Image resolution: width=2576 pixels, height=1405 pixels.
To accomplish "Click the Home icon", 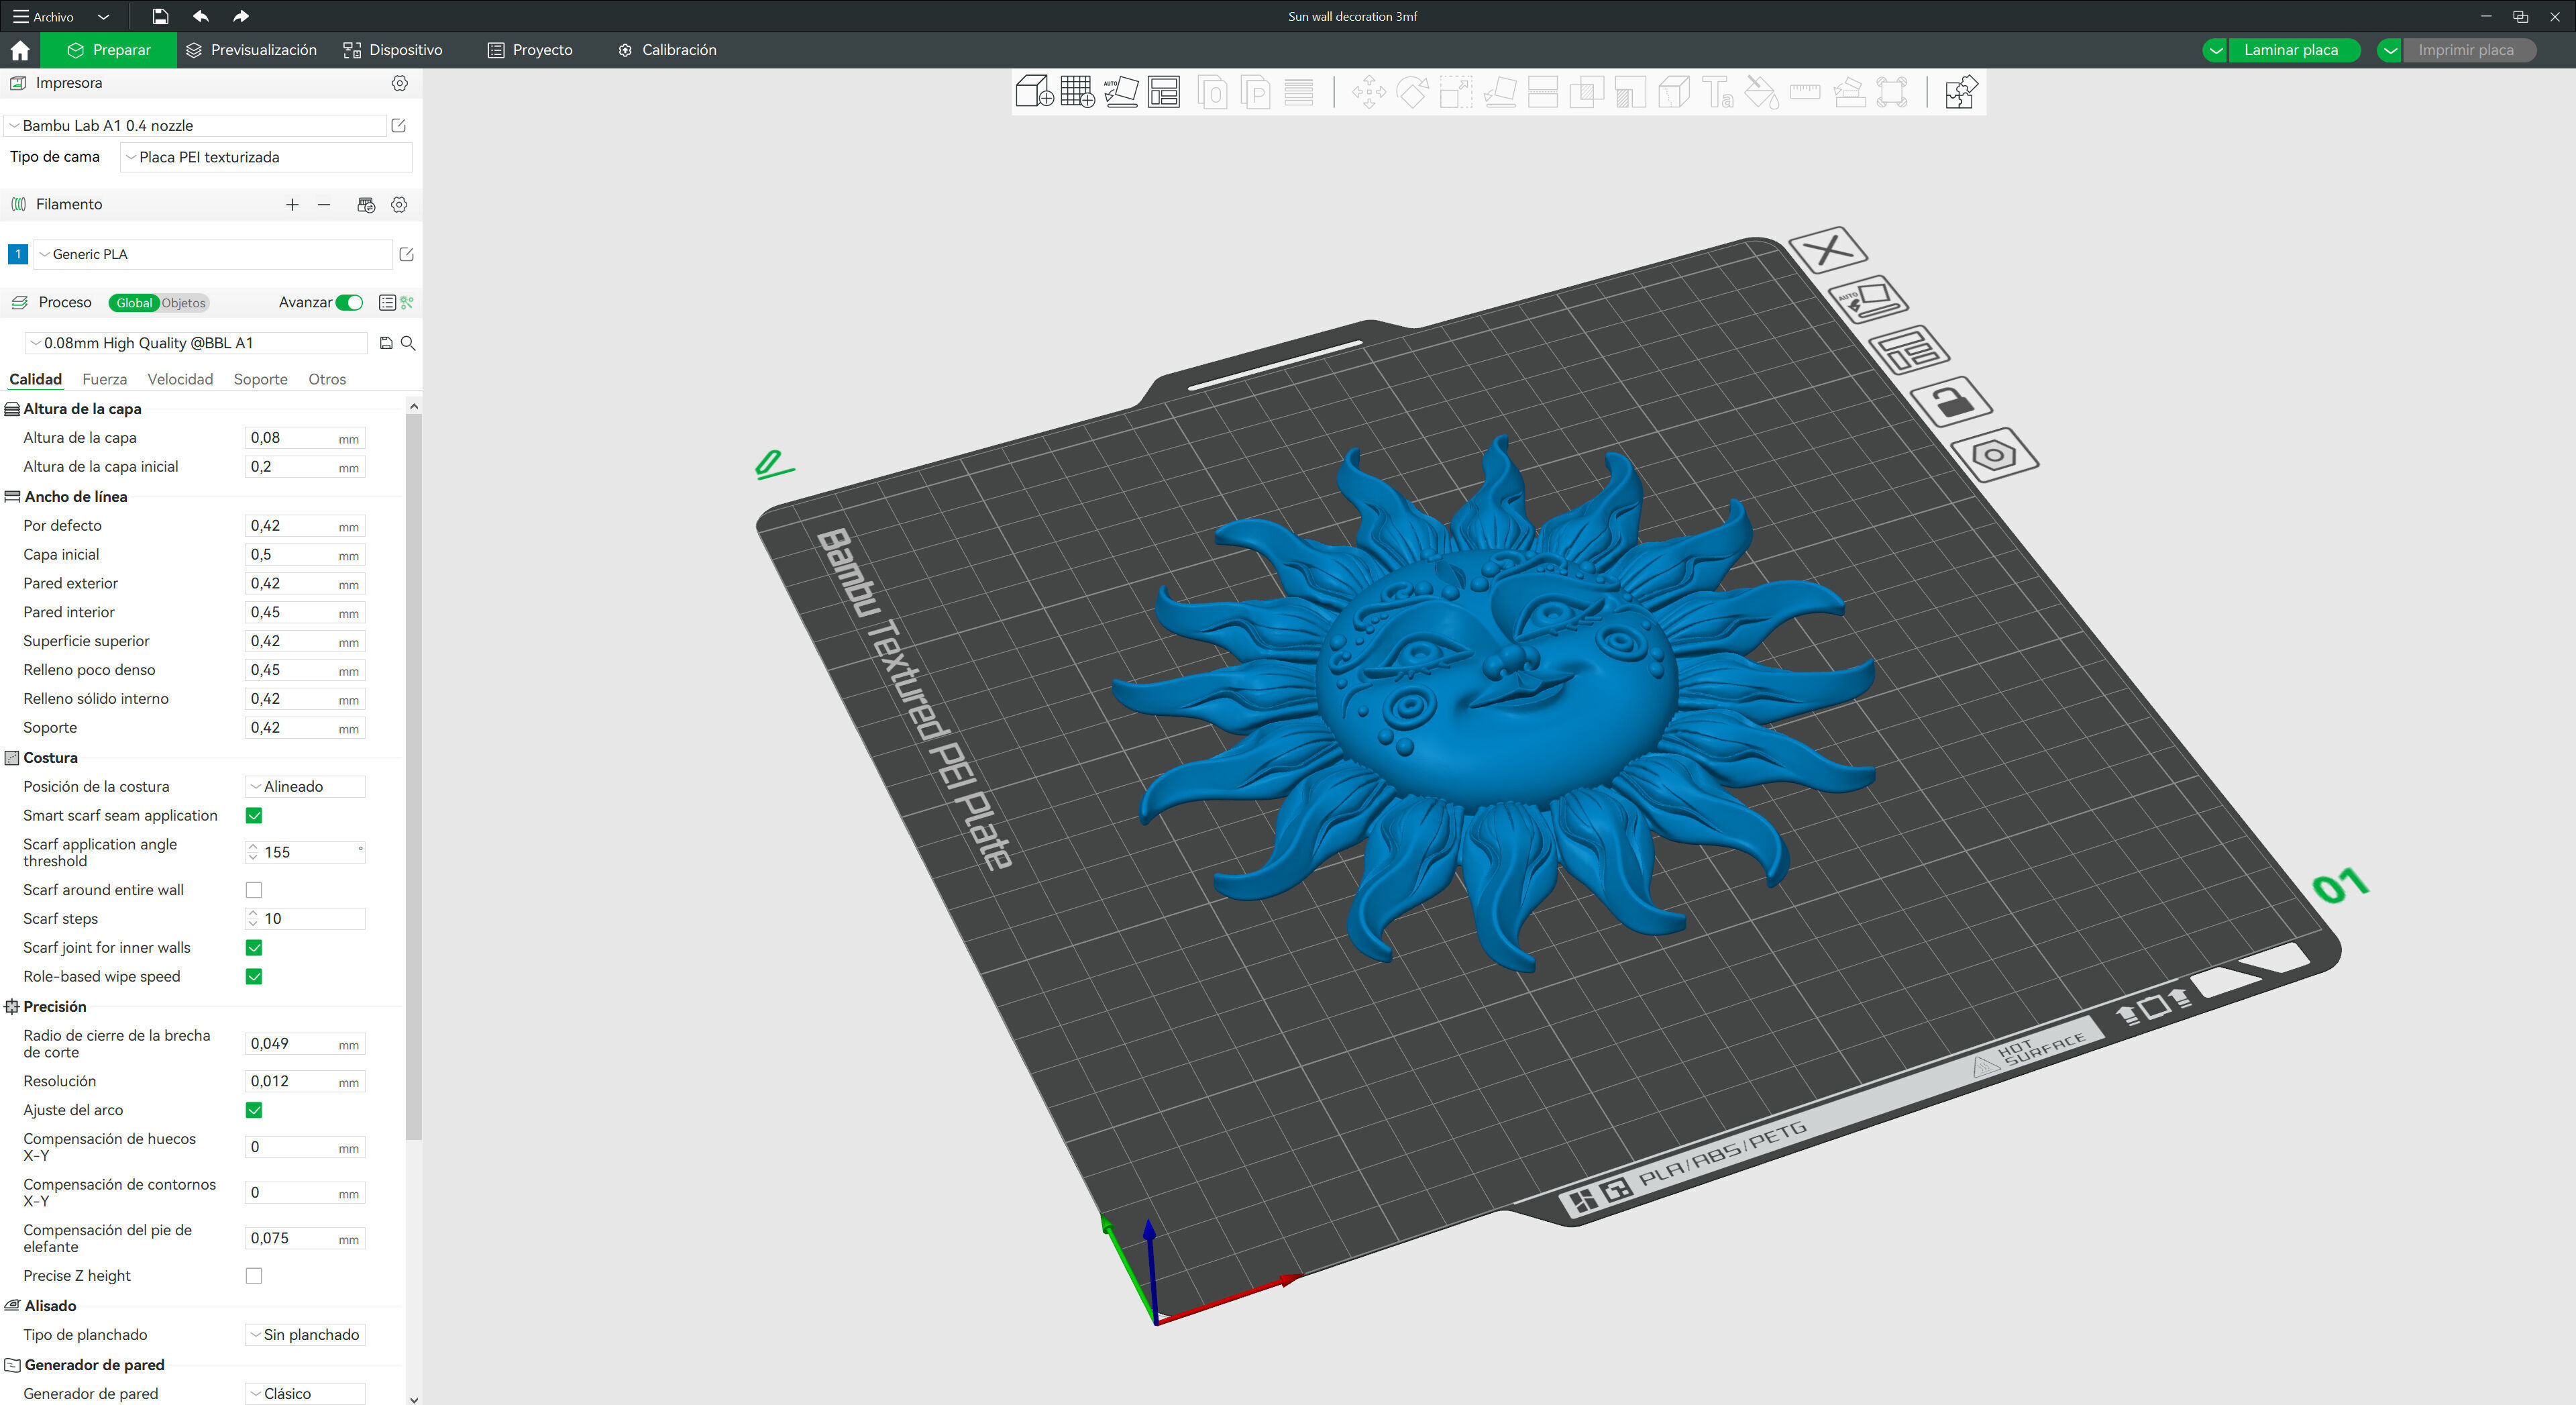I will [x=20, y=50].
